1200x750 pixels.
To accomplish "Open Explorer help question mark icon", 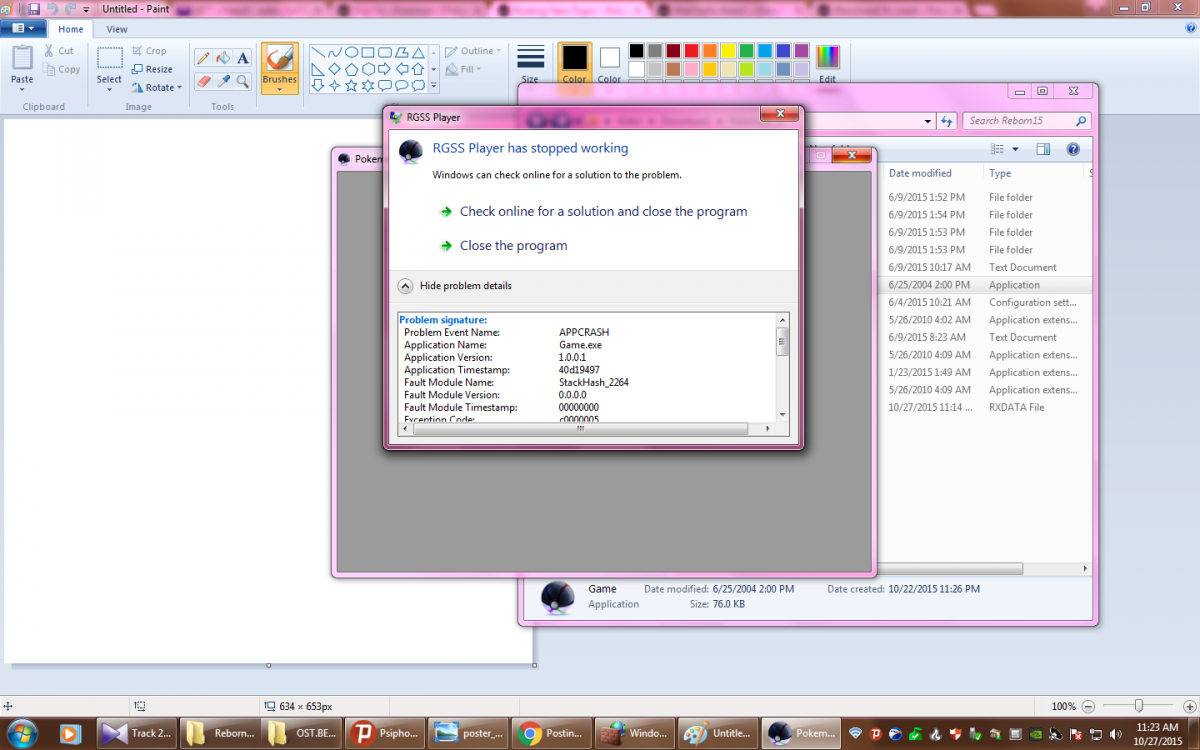I will click(1073, 149).
